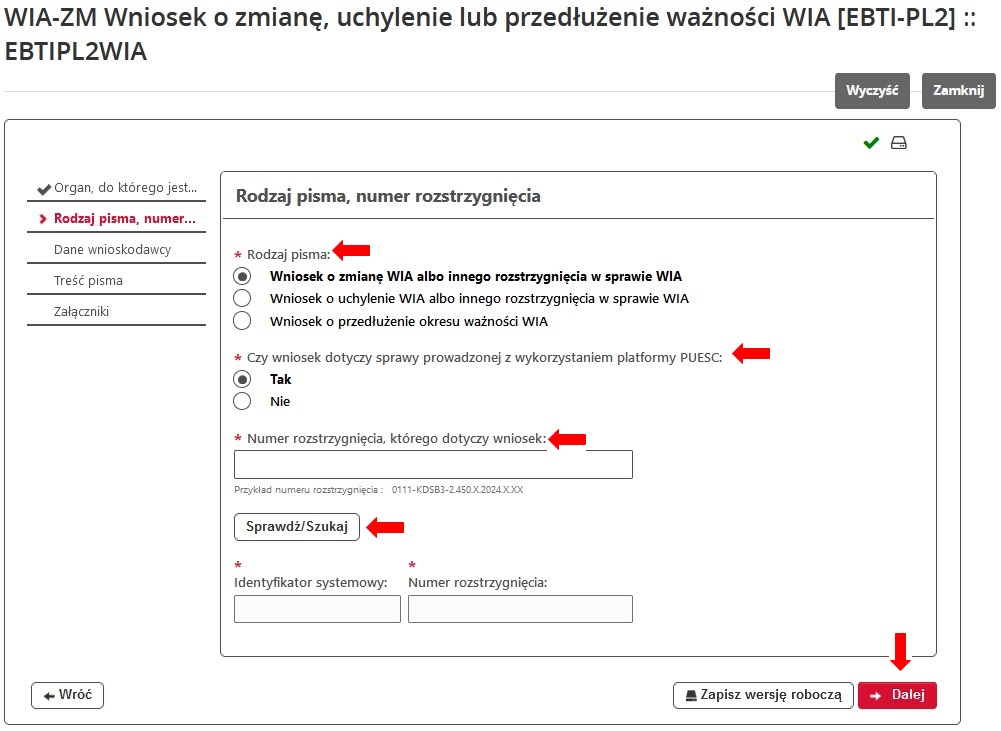Click the green validation checkmark icon

869,142
